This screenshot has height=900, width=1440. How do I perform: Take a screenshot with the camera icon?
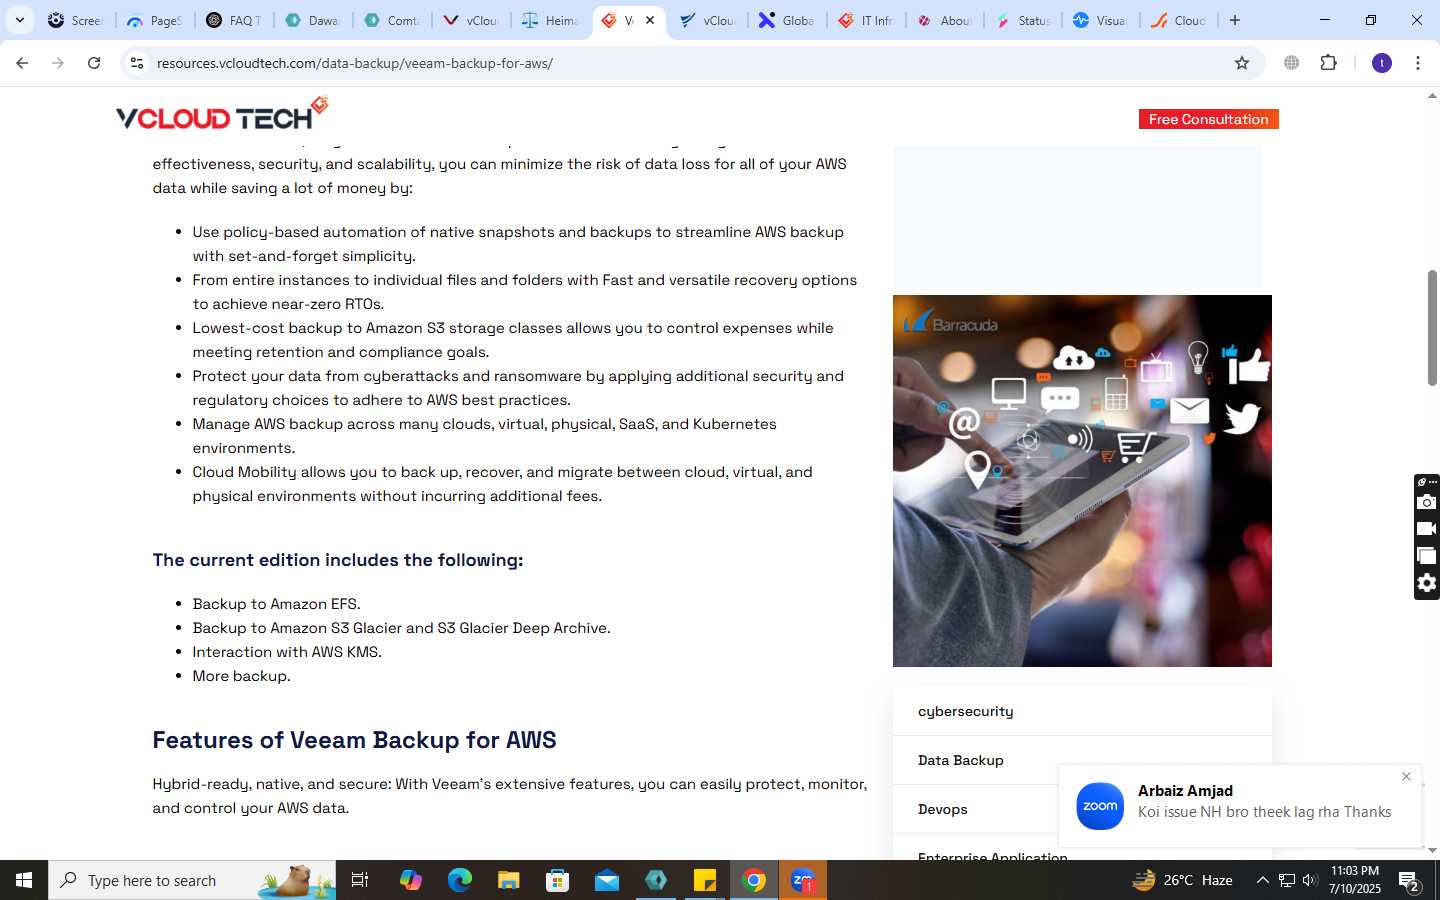tap(1427, 502)
